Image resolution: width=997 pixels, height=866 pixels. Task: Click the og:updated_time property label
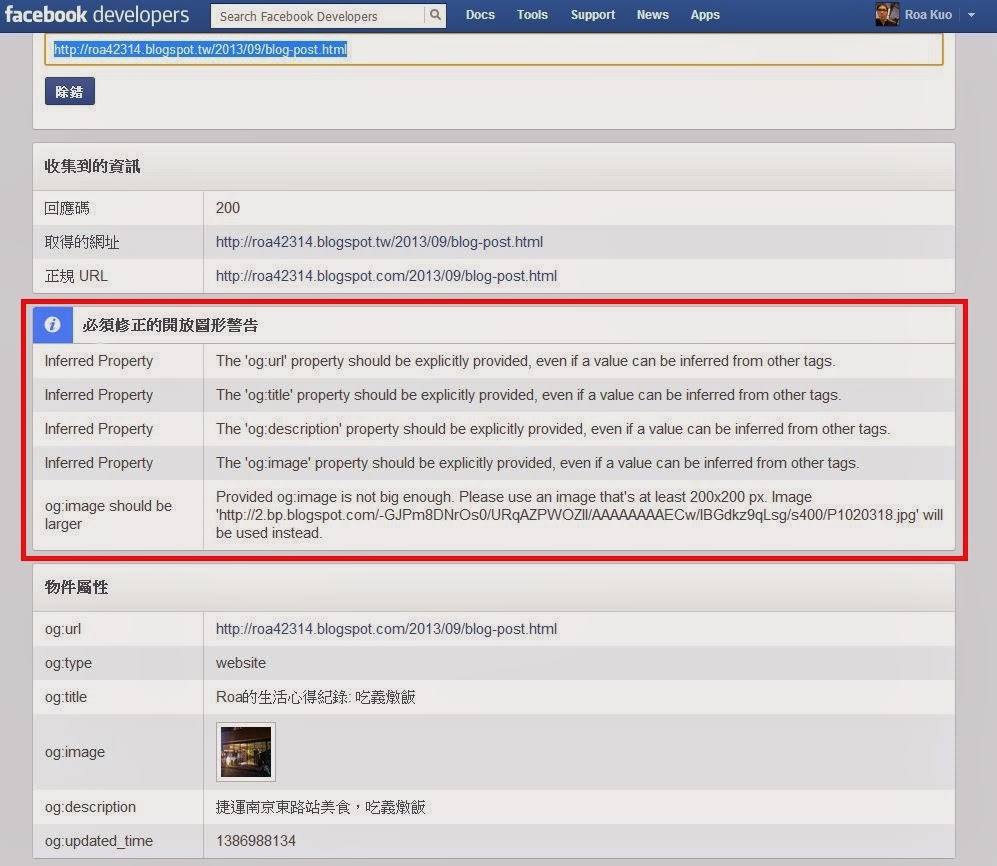pyautogui.click(x=99, y=841)
